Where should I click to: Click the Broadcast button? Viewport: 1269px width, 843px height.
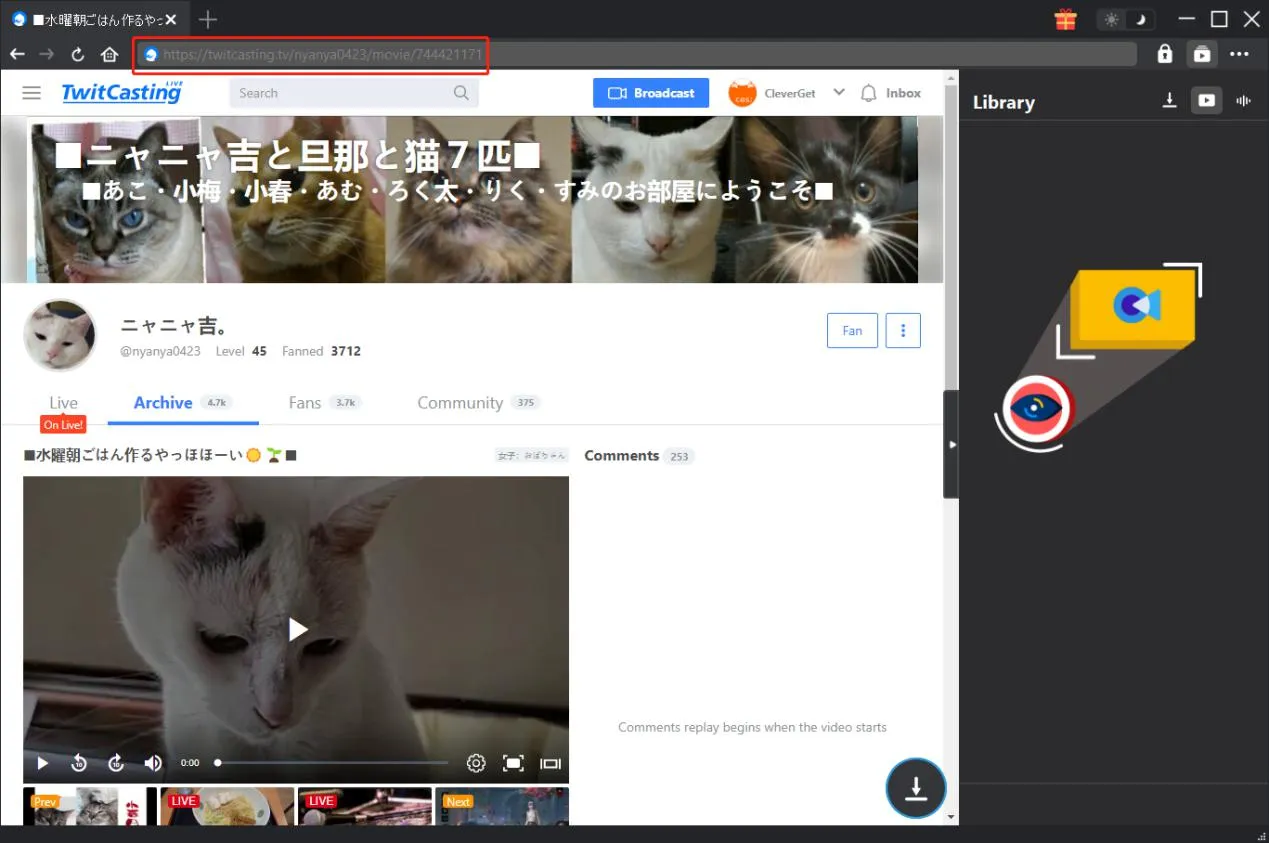(650, 93)
